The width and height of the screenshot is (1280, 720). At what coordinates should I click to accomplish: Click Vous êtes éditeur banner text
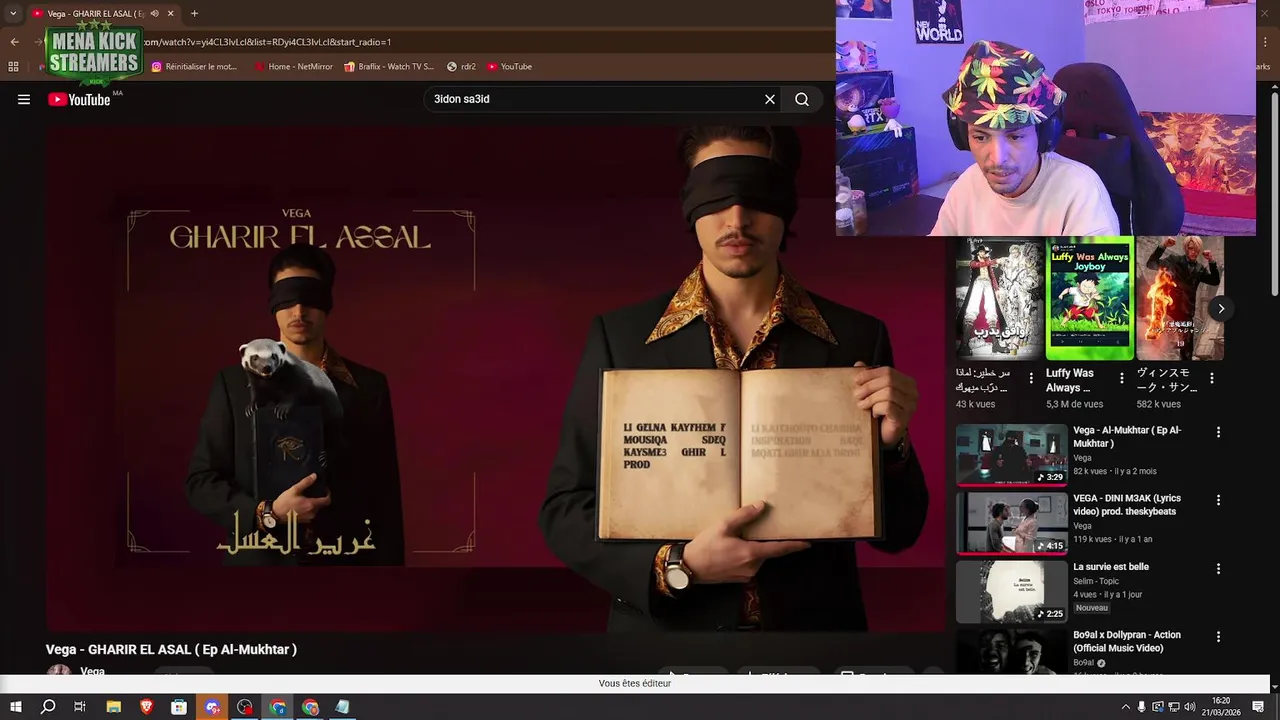pos(635,683)
